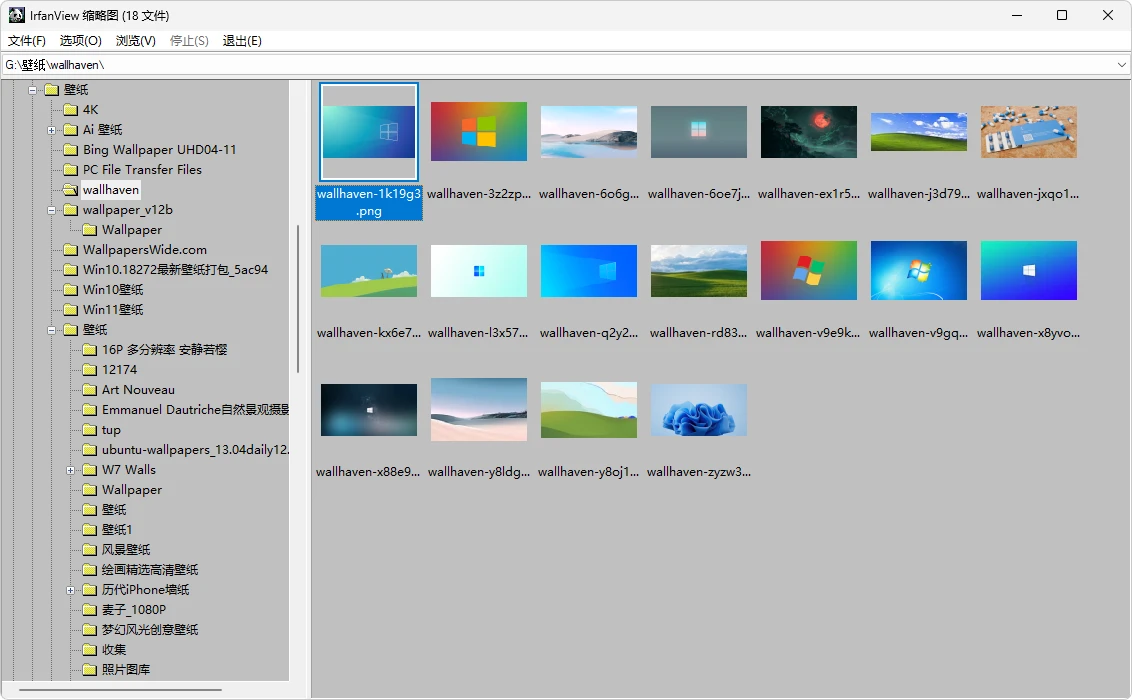The height and width of the screenshot is (700, 1132).
Task: Select the wallhaven-x8yvo thumbnail
Action: pos(1029,271)
